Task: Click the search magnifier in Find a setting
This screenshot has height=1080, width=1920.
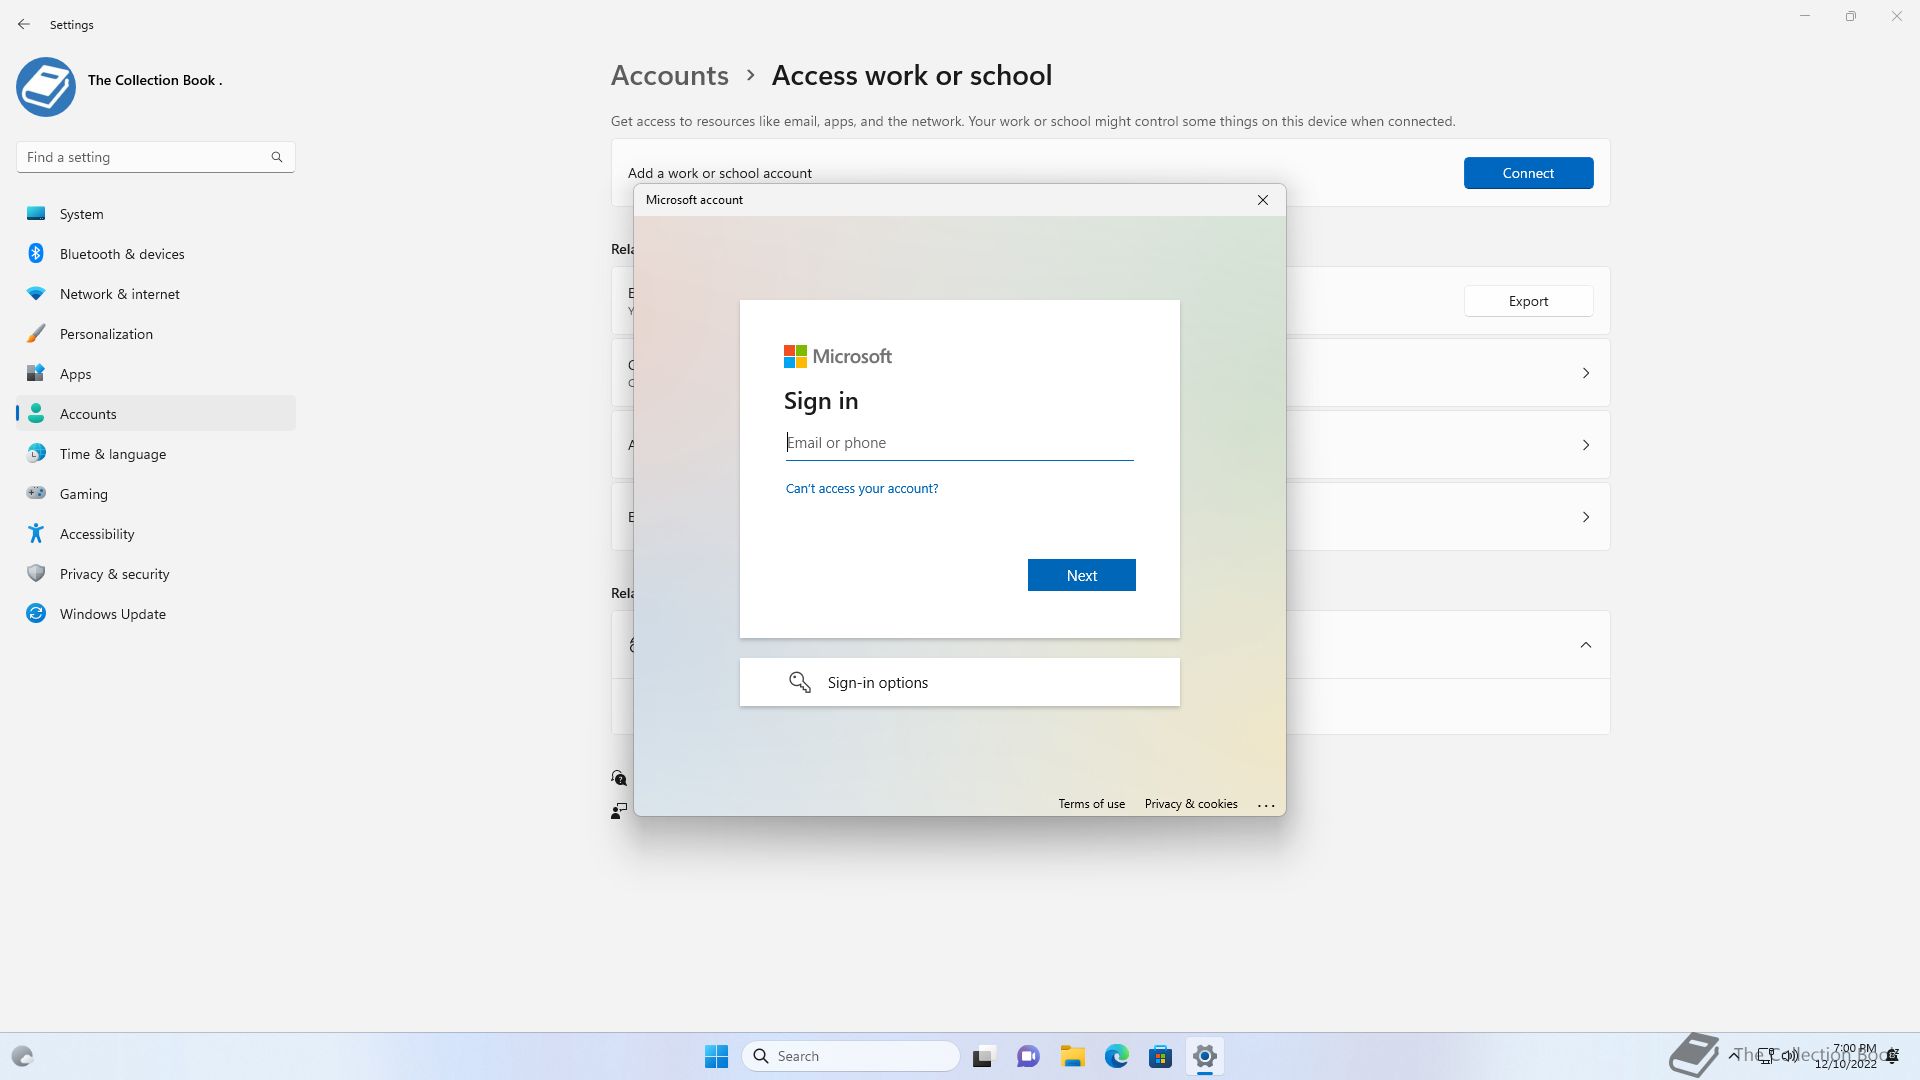Action: (x=277, y=157)
